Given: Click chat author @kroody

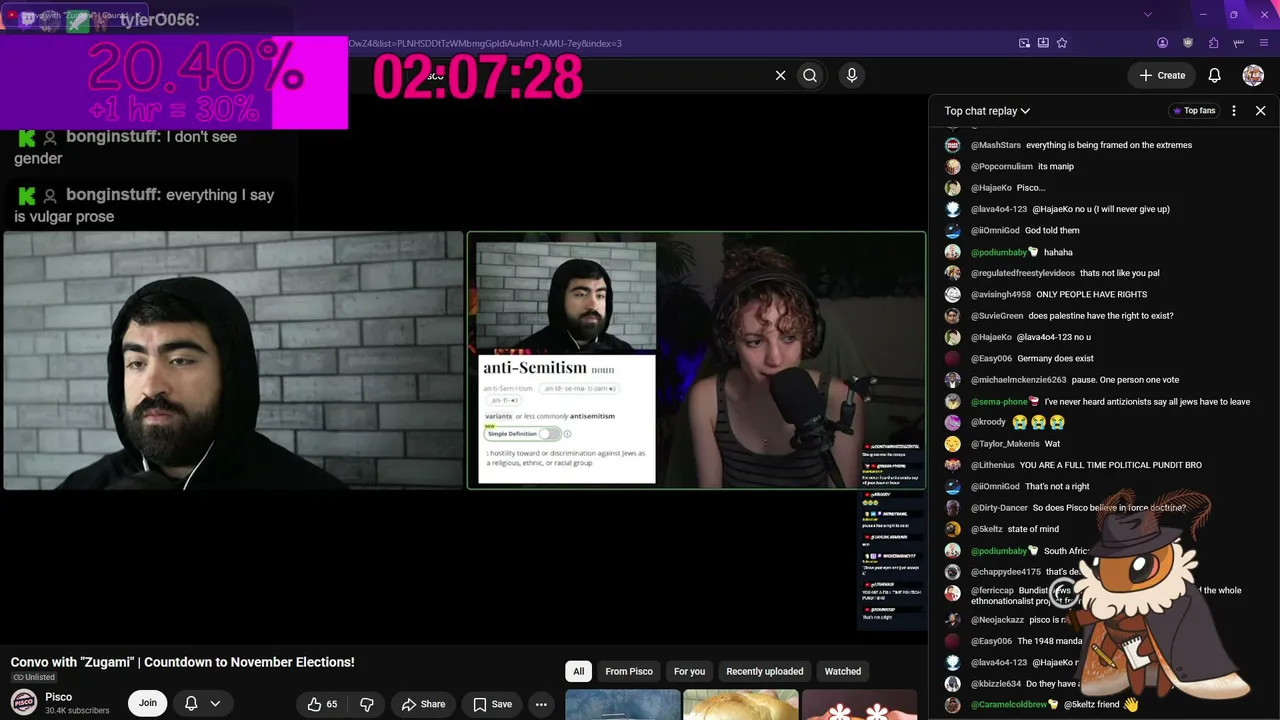Looking at the screenshot, I should tap(988, 422).
